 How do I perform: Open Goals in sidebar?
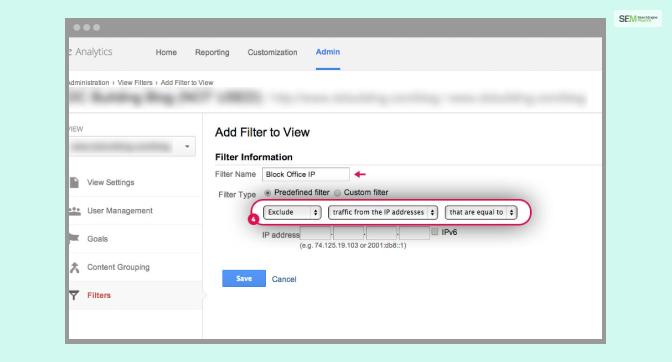tap(97, 239)
